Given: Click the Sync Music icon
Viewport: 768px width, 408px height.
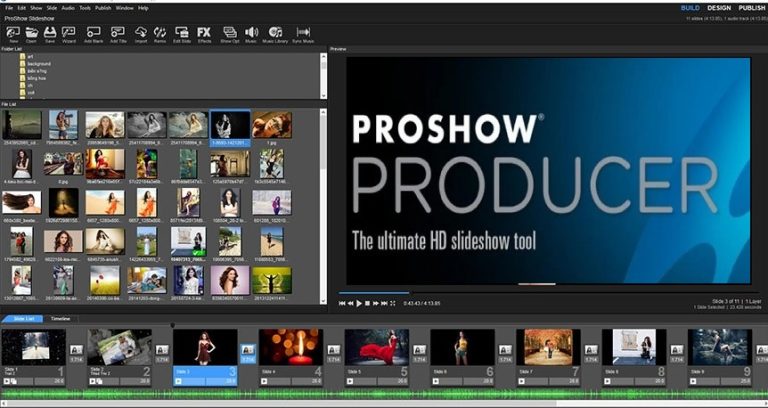Looking at the screenshot, I should [x=303, y=34].
